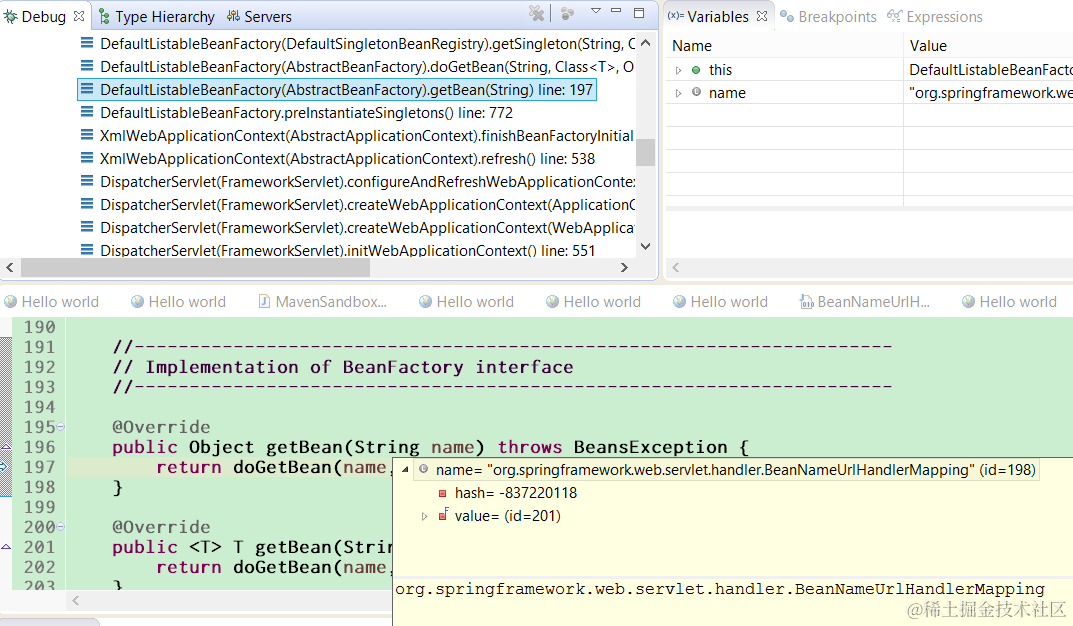Click the name variable icon in hover popup

click(424, 469)
